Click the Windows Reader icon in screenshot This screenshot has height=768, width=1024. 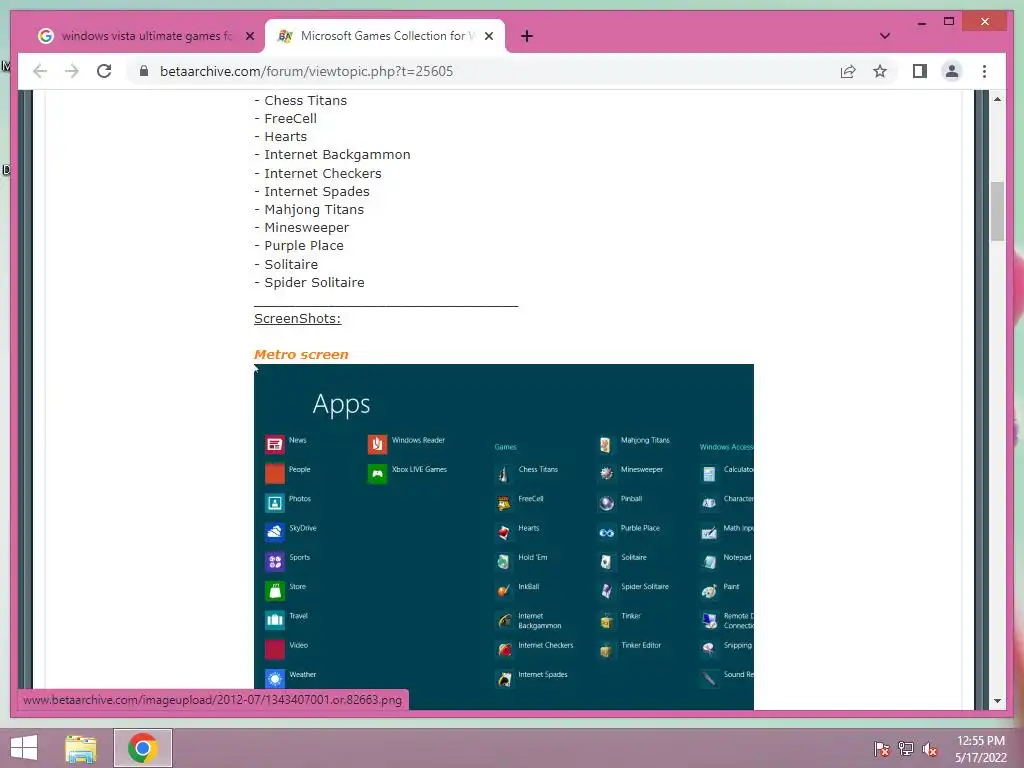[x=377, y=445]
